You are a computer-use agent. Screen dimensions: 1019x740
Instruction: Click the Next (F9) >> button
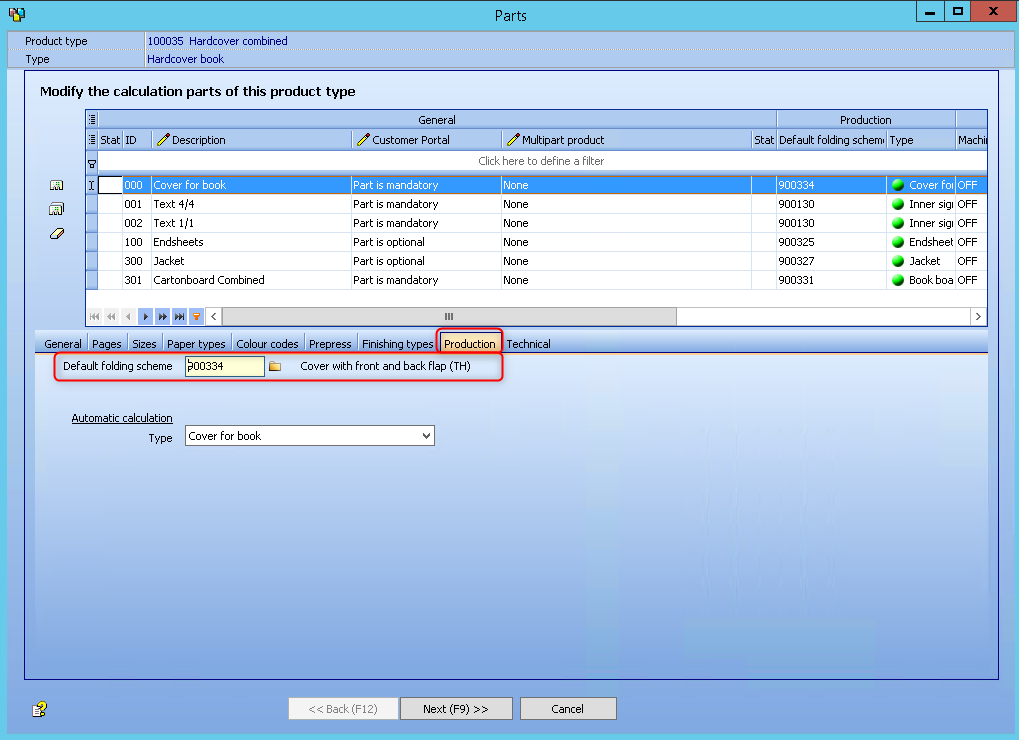[x=456, y=709]
